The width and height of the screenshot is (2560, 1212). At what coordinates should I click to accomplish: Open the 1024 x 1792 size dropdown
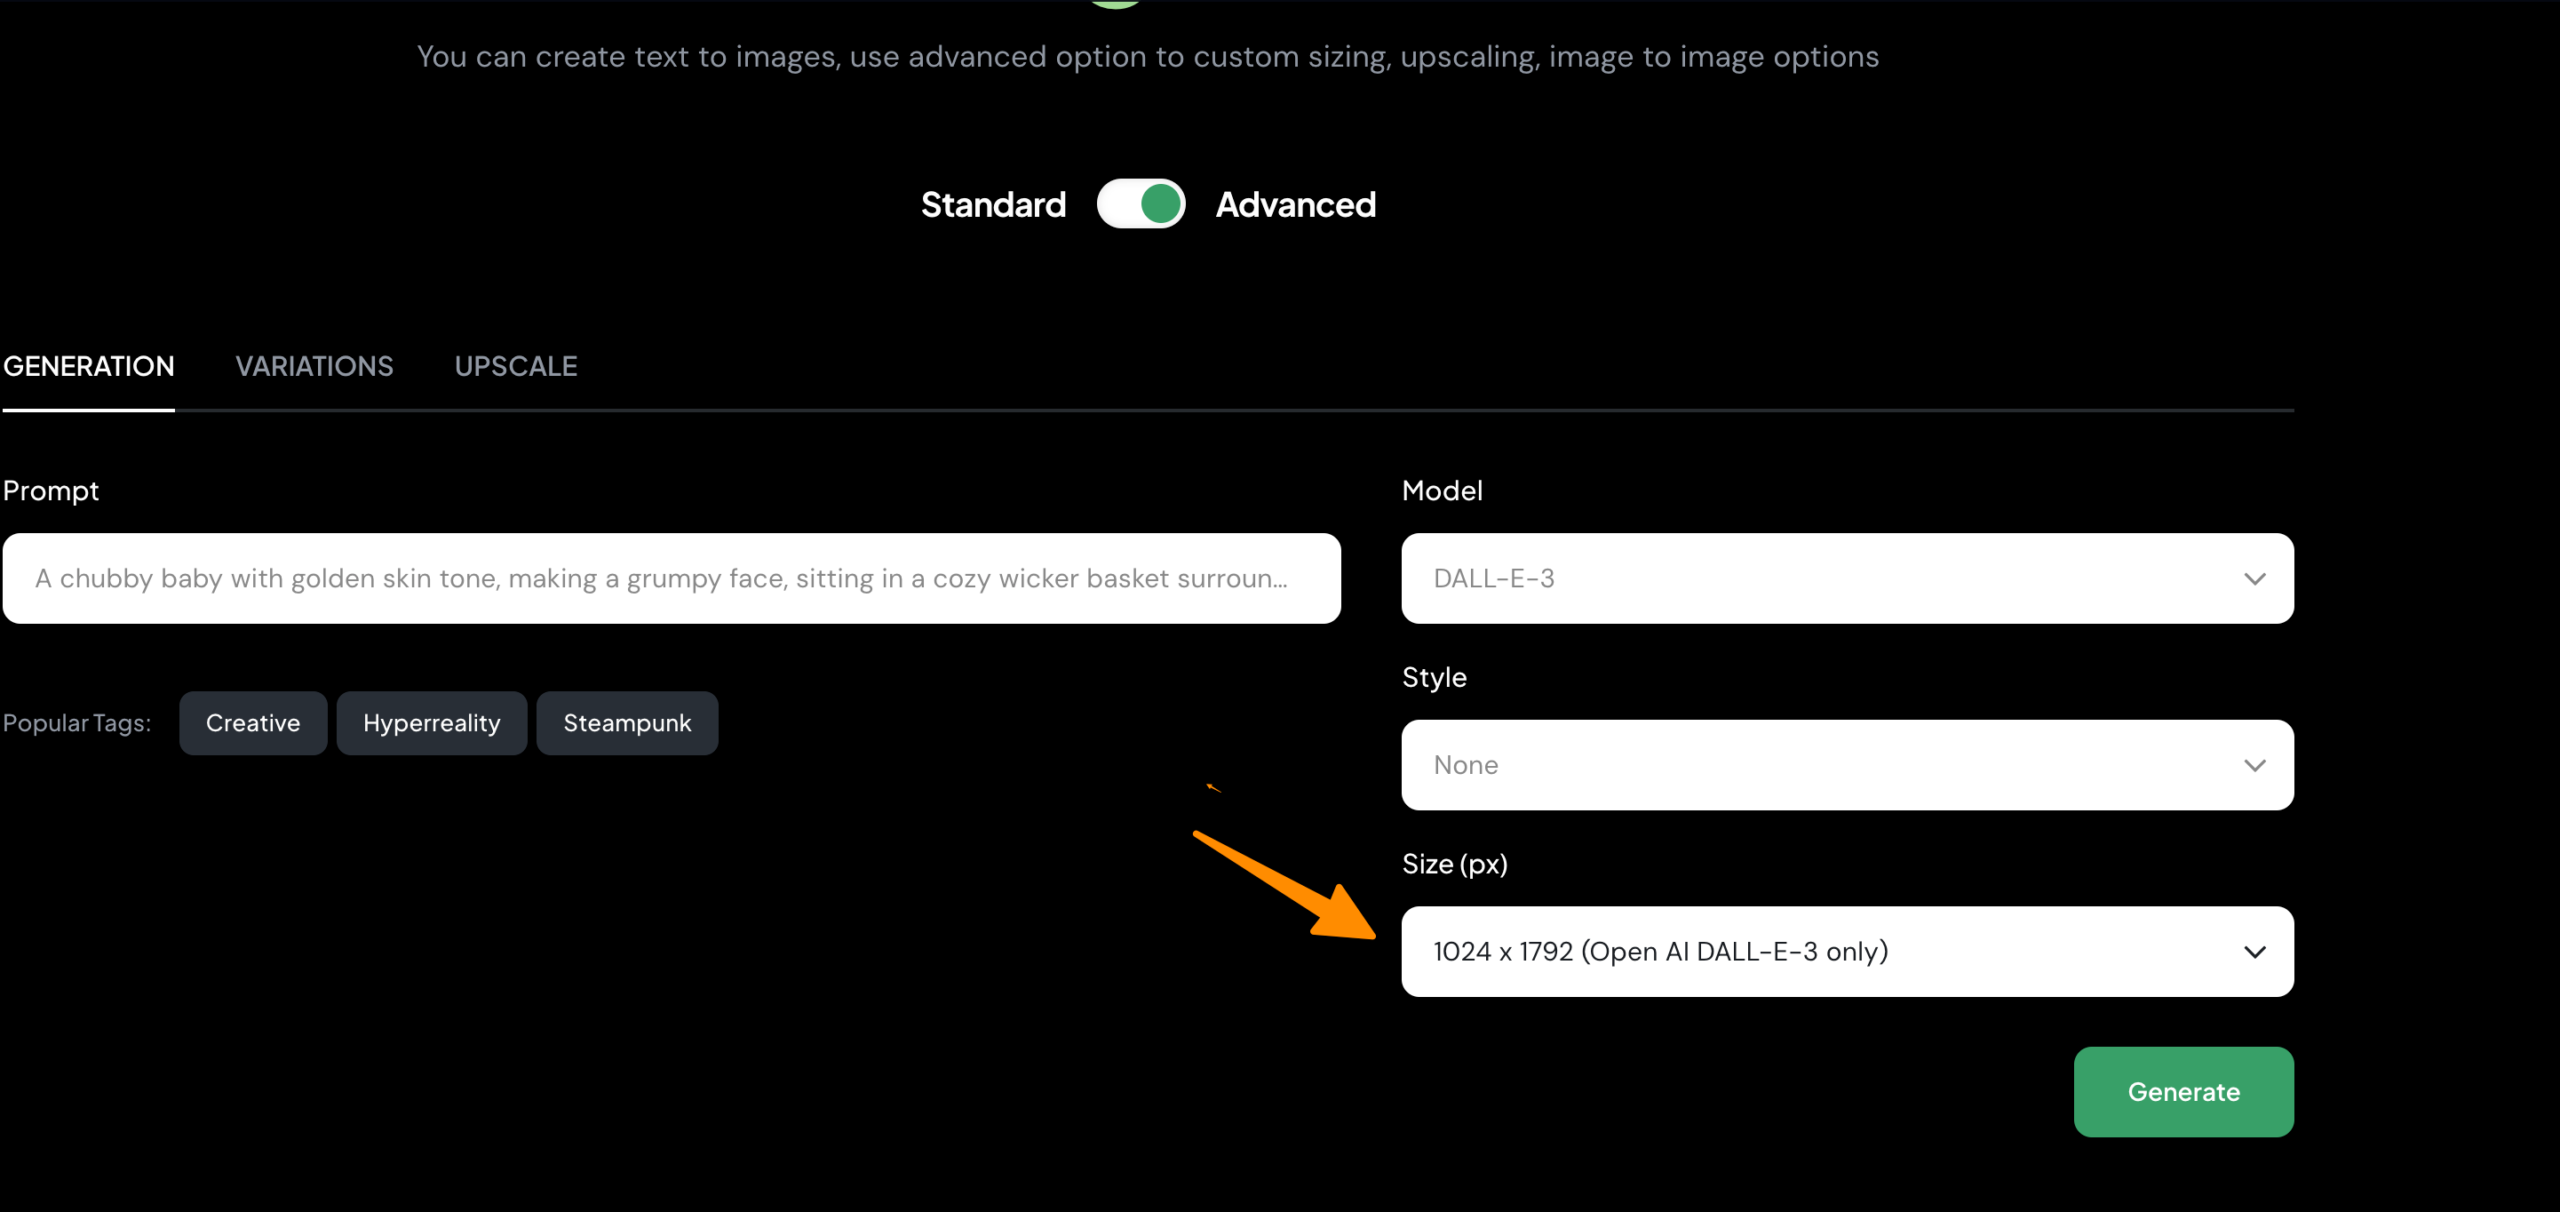click(1846, 952)
